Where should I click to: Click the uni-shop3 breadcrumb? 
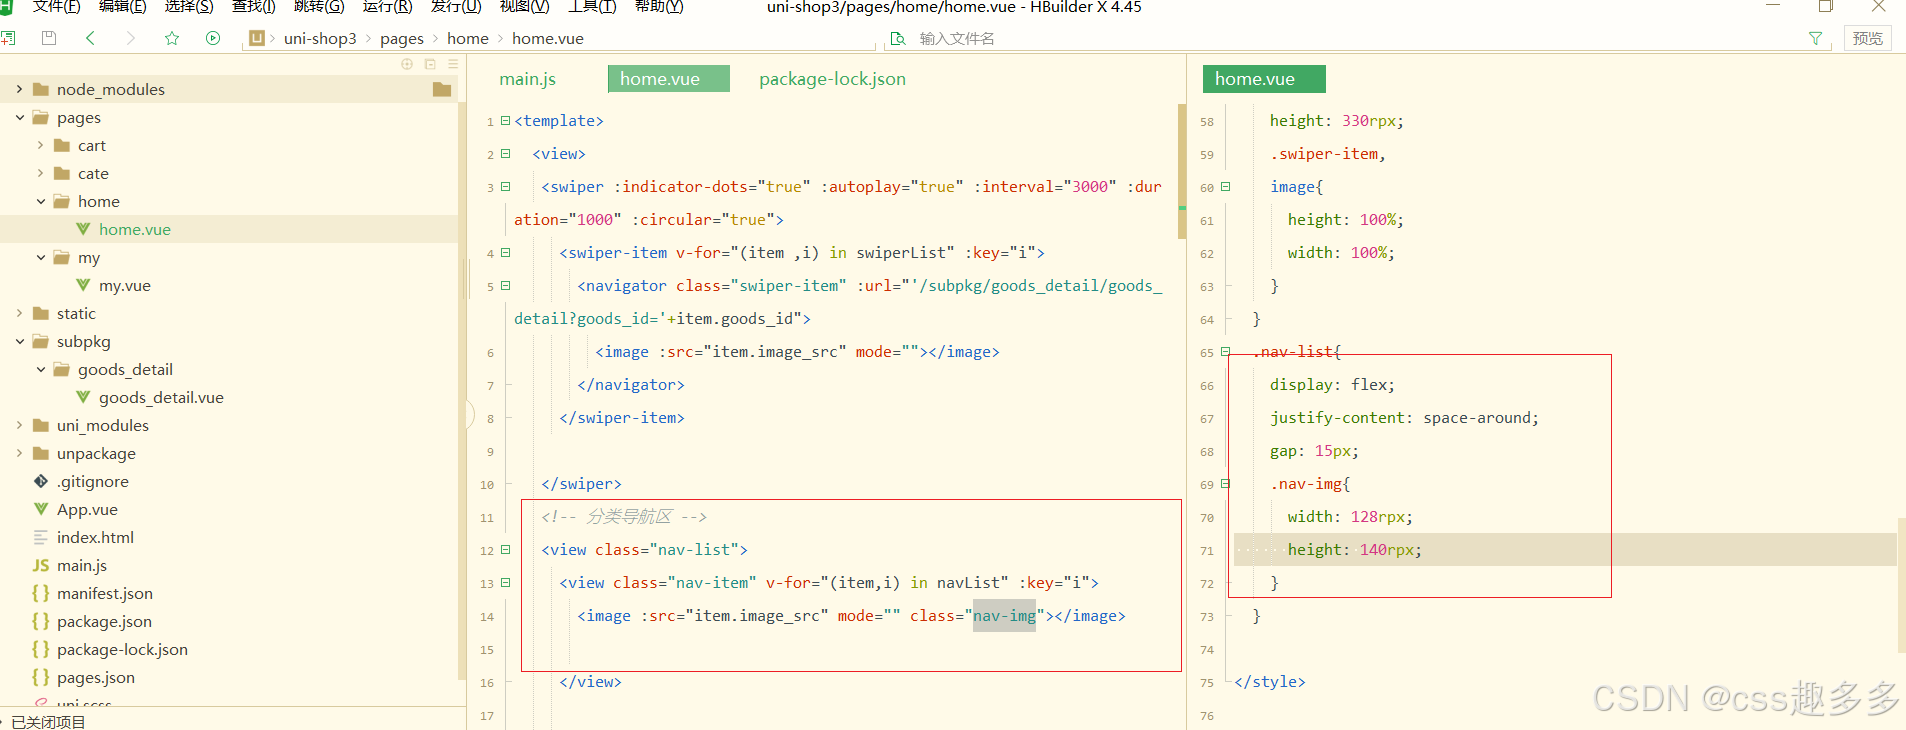320,38
